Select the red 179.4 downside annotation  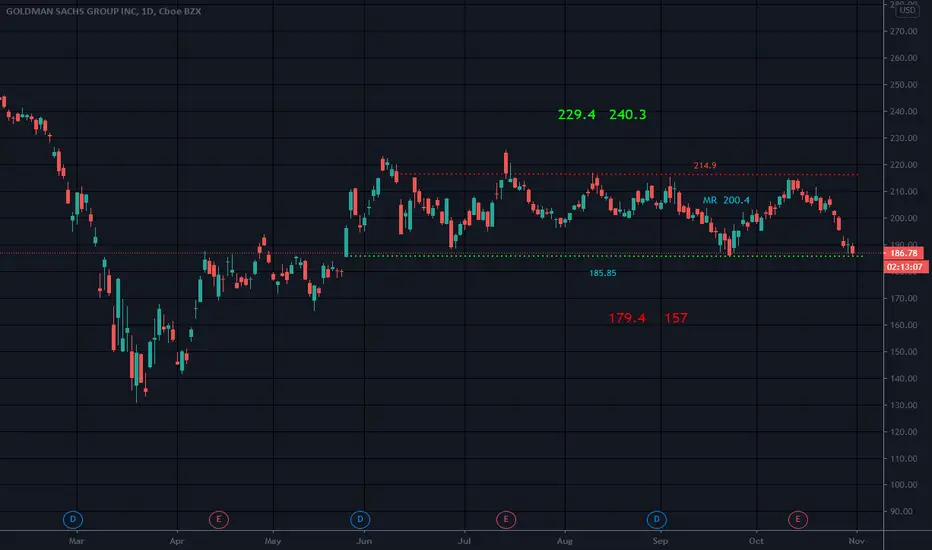pos(627,318)
